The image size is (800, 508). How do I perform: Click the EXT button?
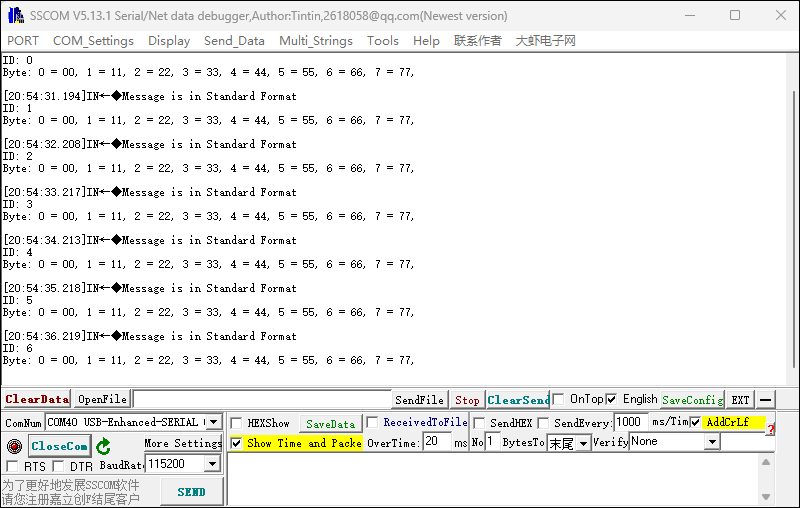(x=740, y=400)
